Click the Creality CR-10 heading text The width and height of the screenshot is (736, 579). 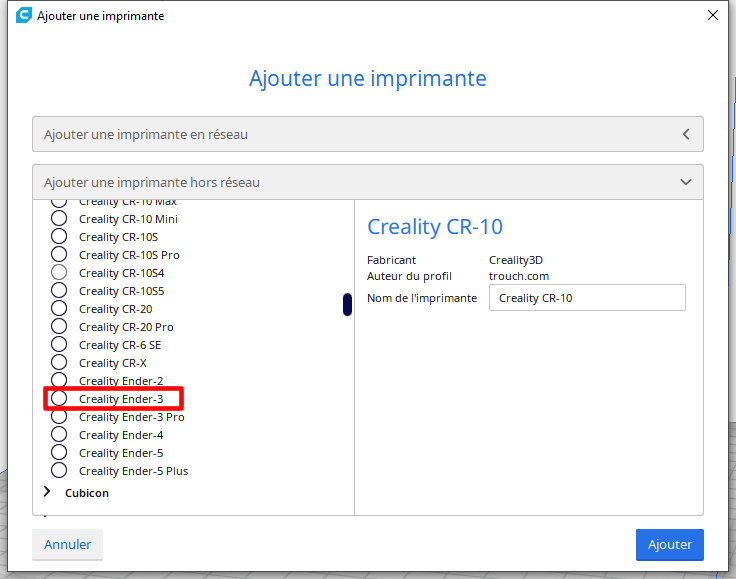coord(435,227)
